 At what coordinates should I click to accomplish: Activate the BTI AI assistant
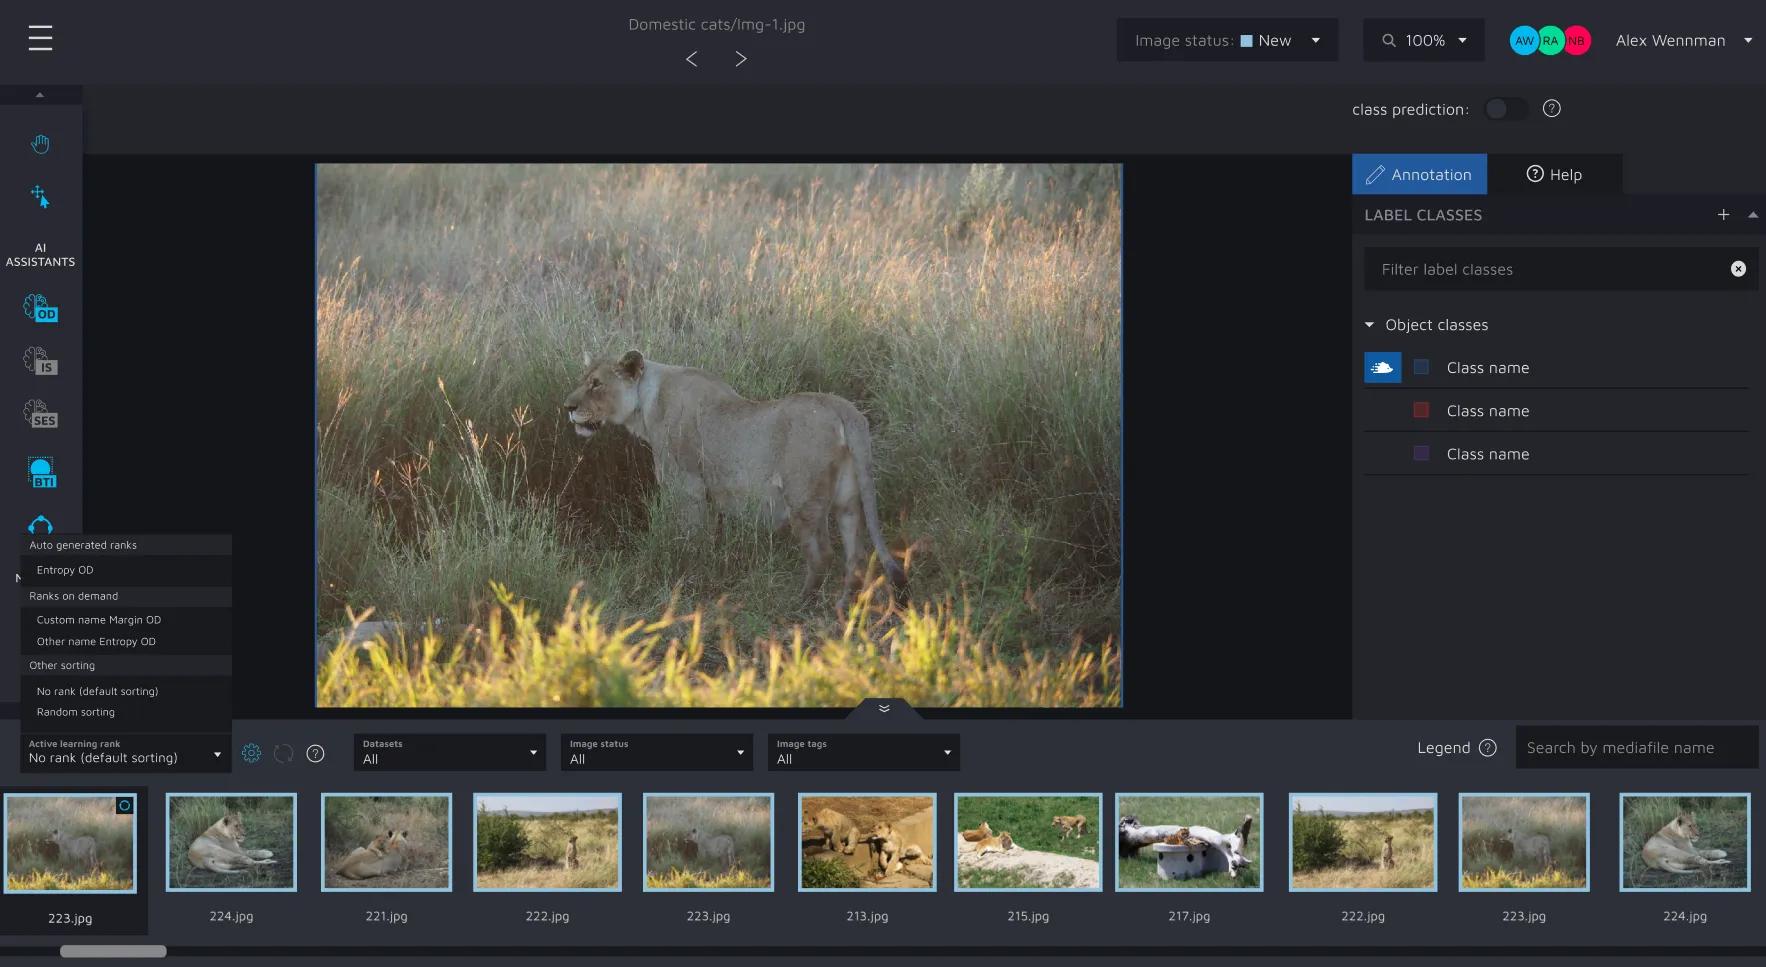pyautogui.click(x=41, y=472)
